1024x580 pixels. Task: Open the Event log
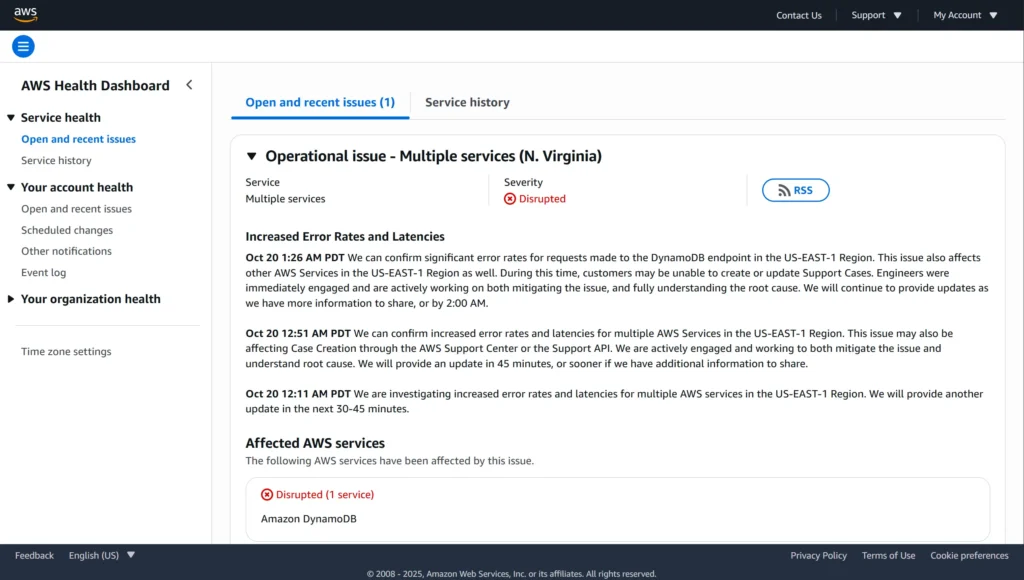coord(43,272)
